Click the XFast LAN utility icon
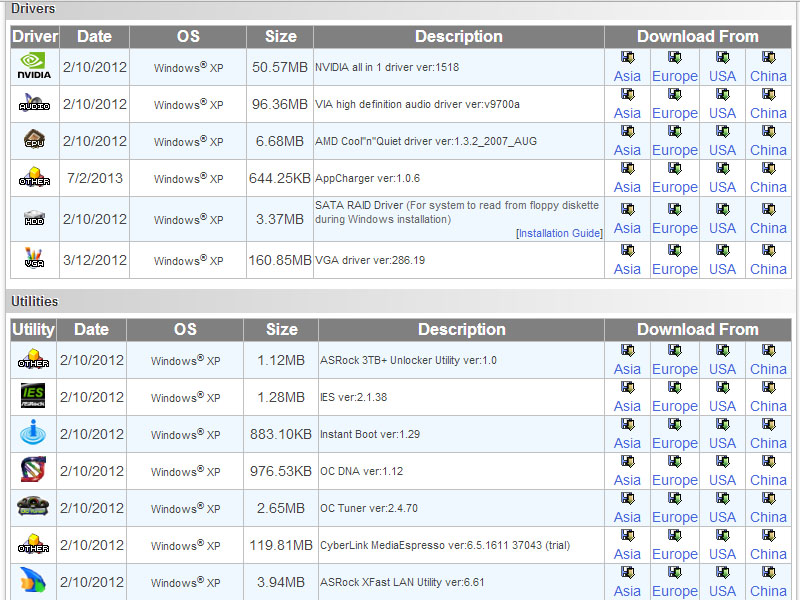 click(33, 581)
